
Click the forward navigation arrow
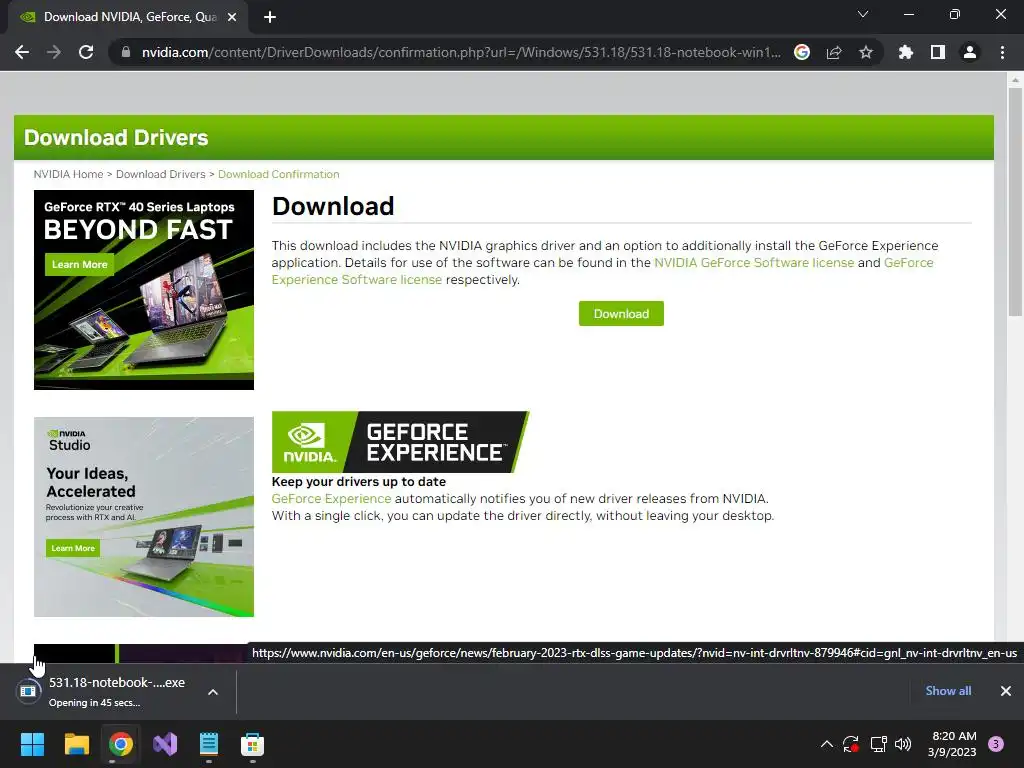click(54, 52)
